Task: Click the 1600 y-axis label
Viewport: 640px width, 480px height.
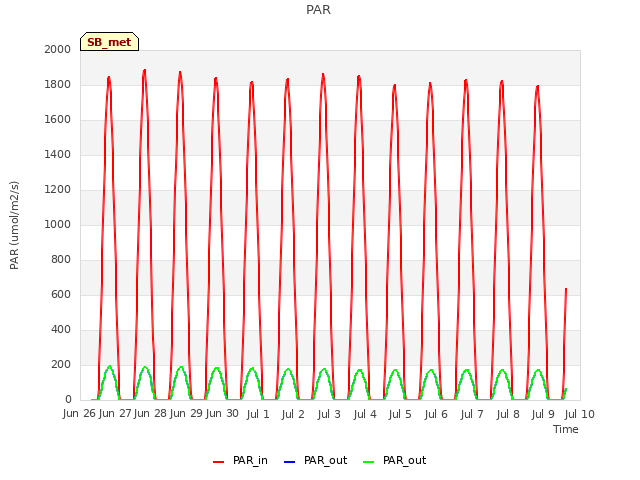Action: [x=58, y=120]
